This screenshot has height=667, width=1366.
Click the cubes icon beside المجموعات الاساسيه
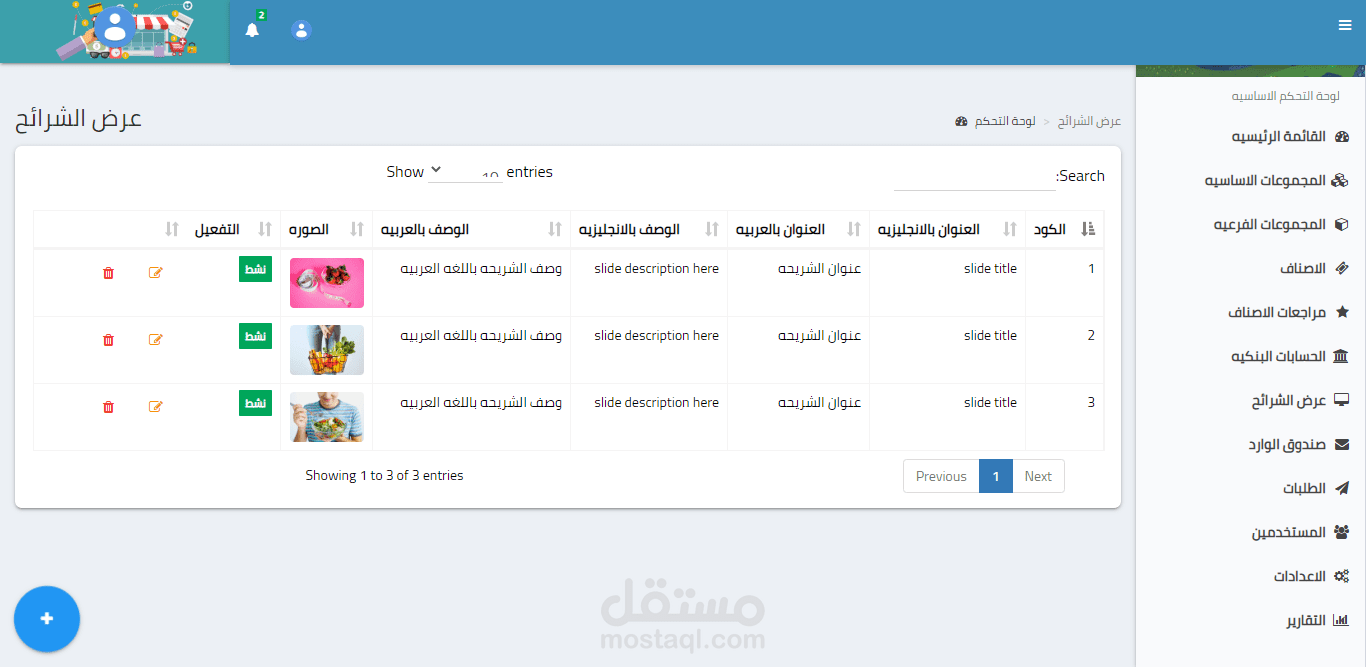pyautogui.click(x=1342, y=181)
